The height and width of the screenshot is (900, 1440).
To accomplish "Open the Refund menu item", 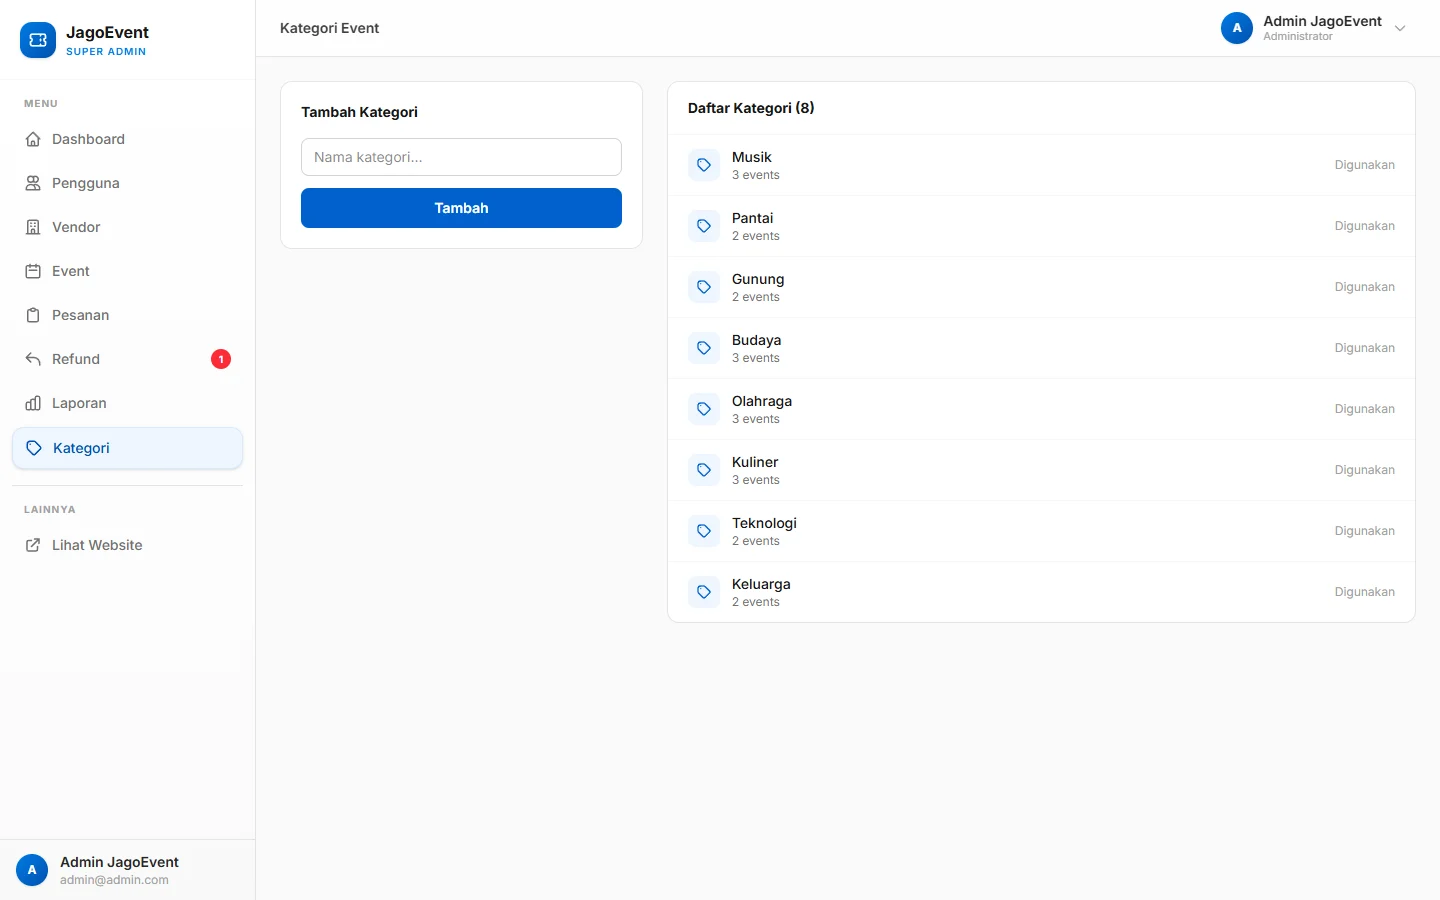I will [x=127, y=359].
